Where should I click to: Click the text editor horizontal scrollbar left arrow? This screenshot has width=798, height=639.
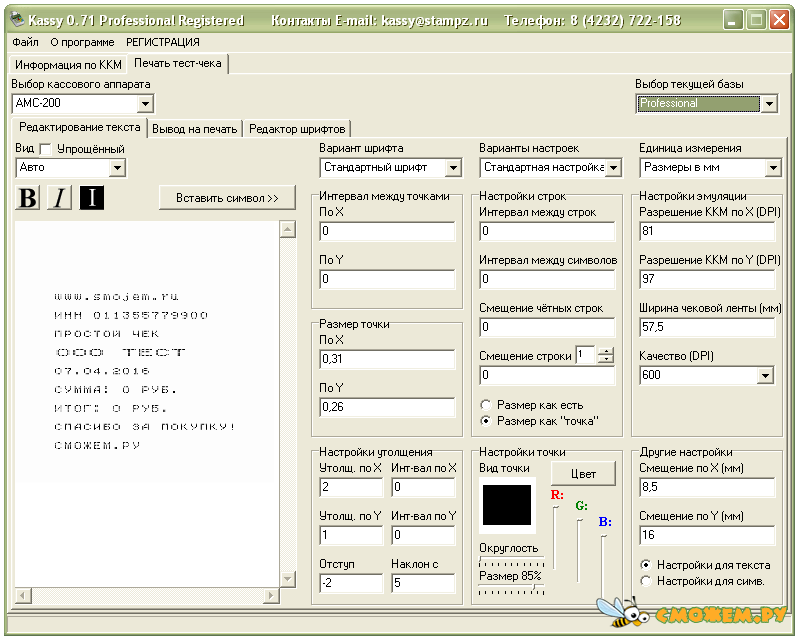pos(23,595)
